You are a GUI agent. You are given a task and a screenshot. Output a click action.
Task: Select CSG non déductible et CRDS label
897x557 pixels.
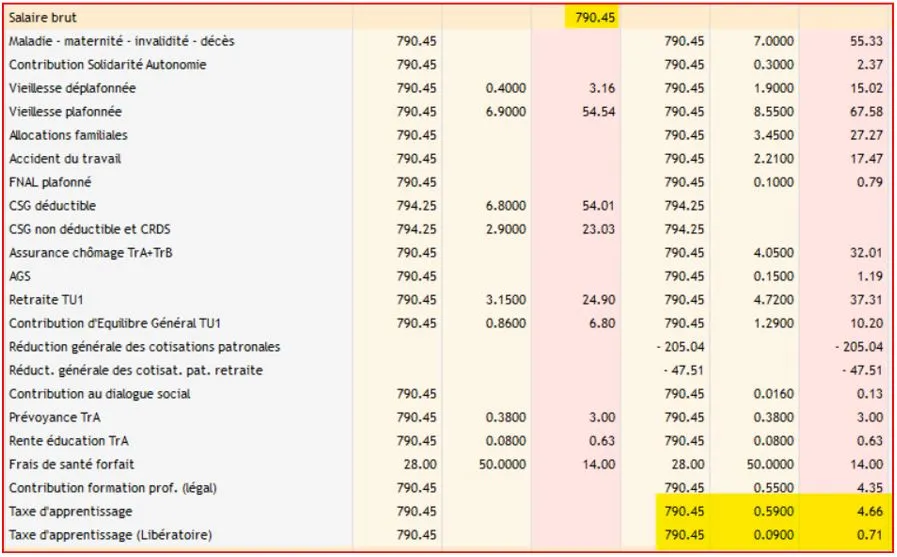[89, 229]
